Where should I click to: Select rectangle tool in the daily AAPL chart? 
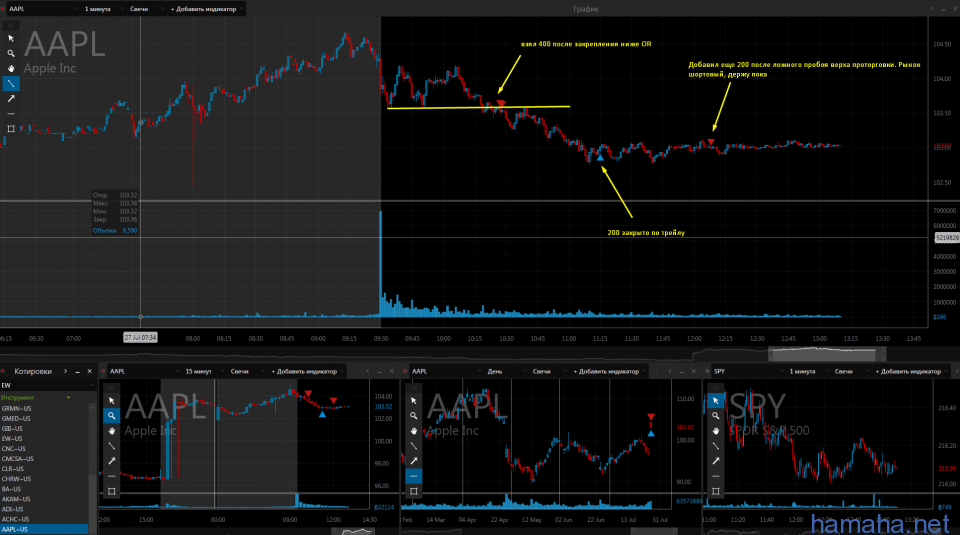click(x=413, y=491)
